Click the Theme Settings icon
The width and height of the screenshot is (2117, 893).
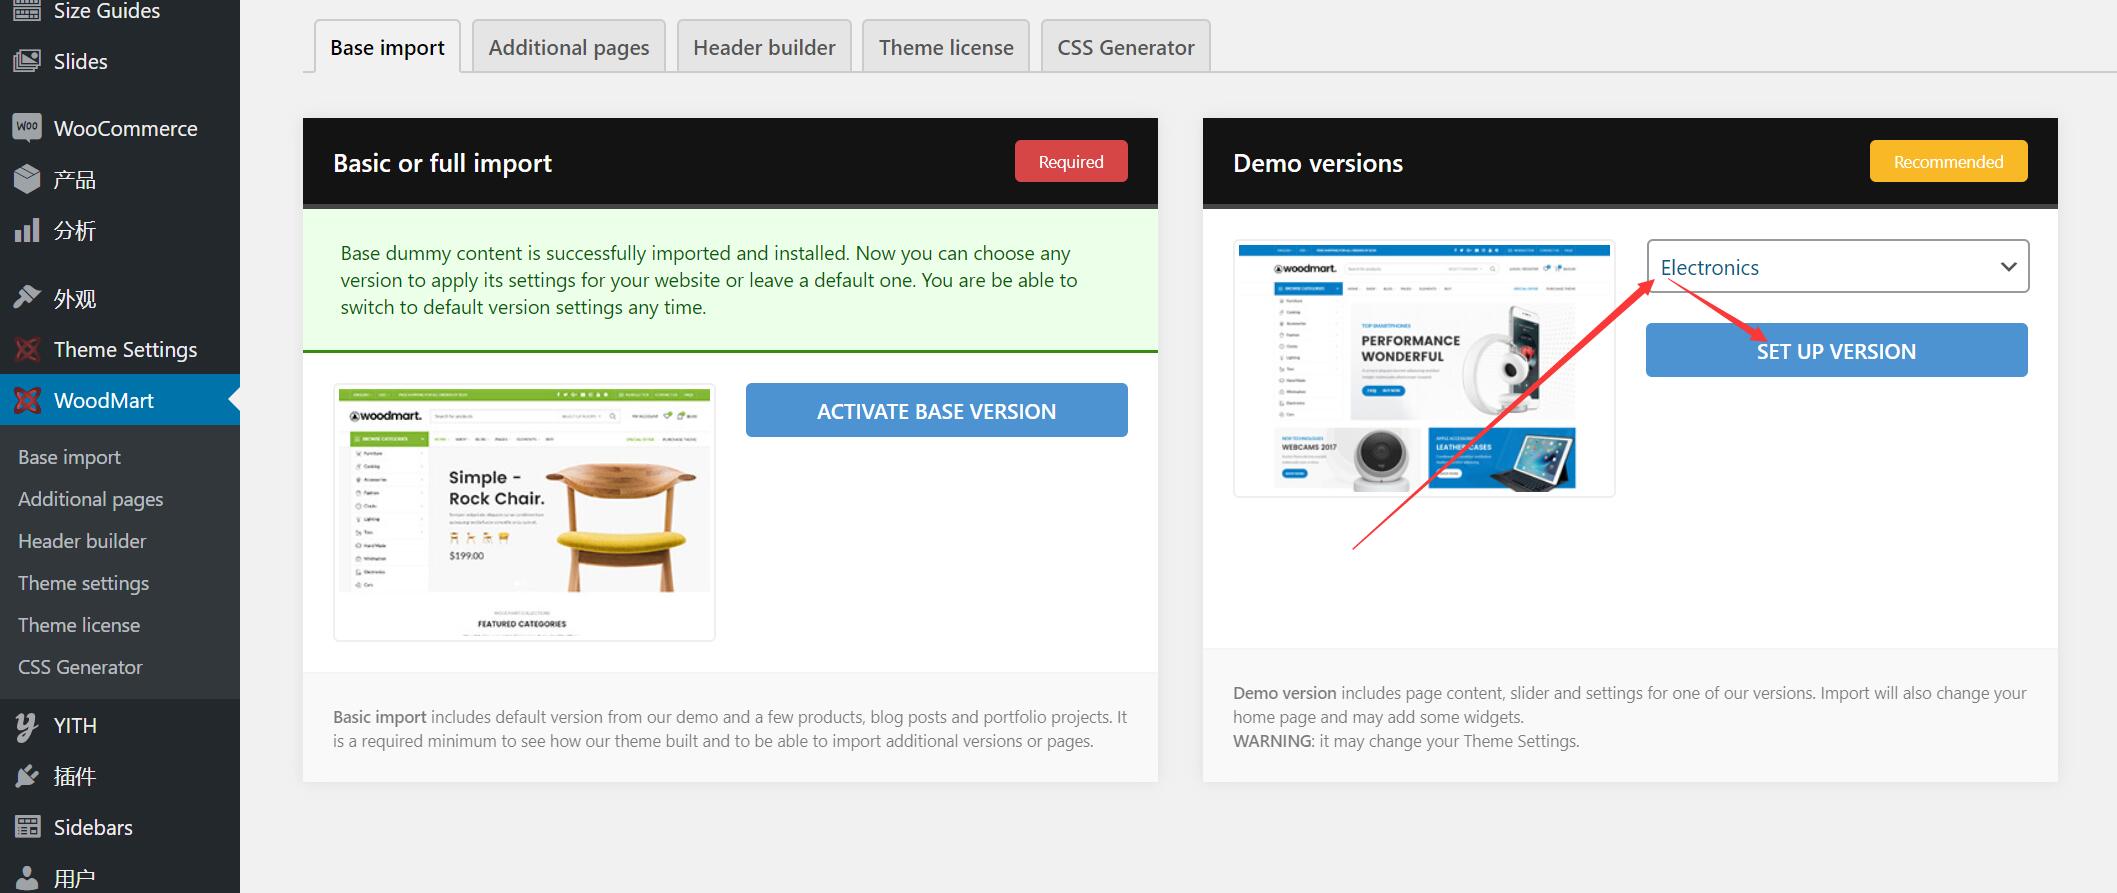(27, 349)
